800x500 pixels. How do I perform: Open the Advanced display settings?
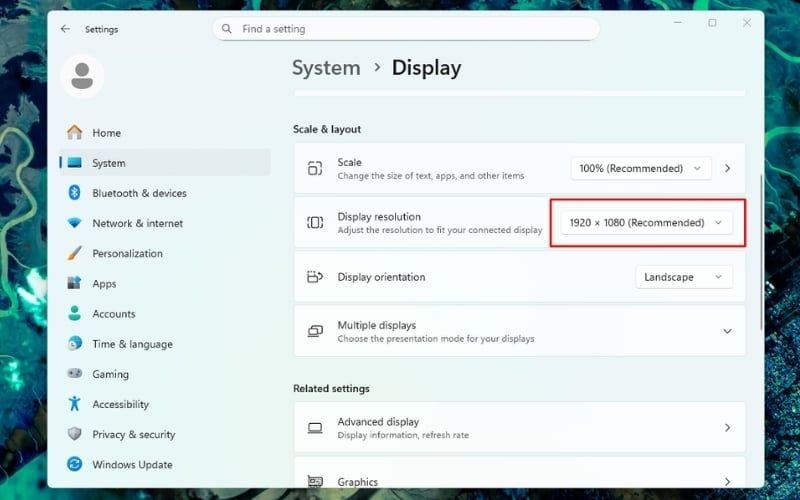click(x=519, y=428)
